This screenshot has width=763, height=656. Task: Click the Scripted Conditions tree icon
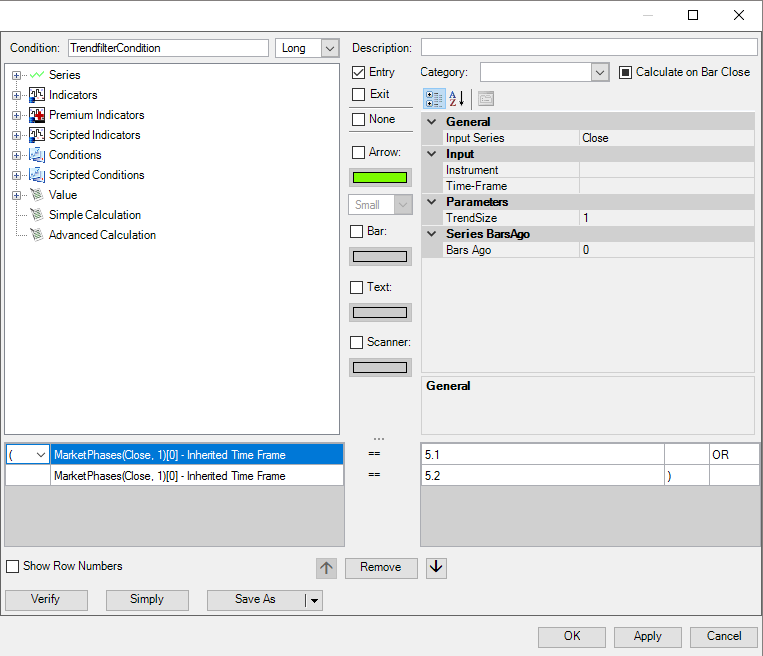tap(37, 175)
